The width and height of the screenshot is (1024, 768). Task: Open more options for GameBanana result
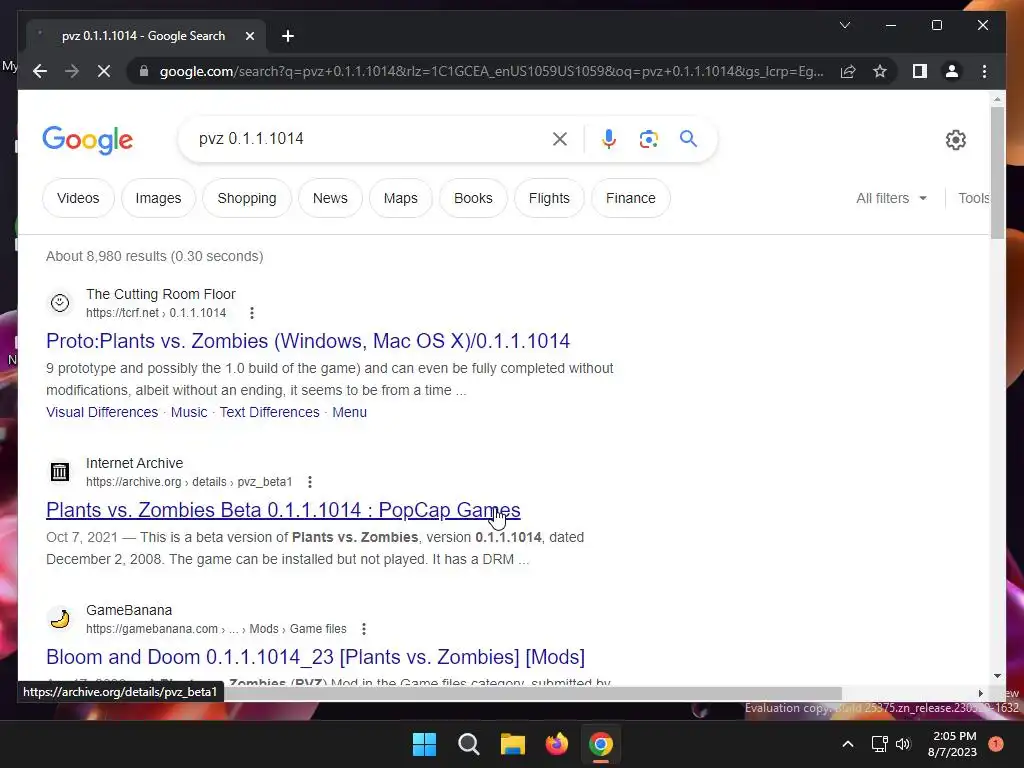pyautogui.click(x=364, y=629)
